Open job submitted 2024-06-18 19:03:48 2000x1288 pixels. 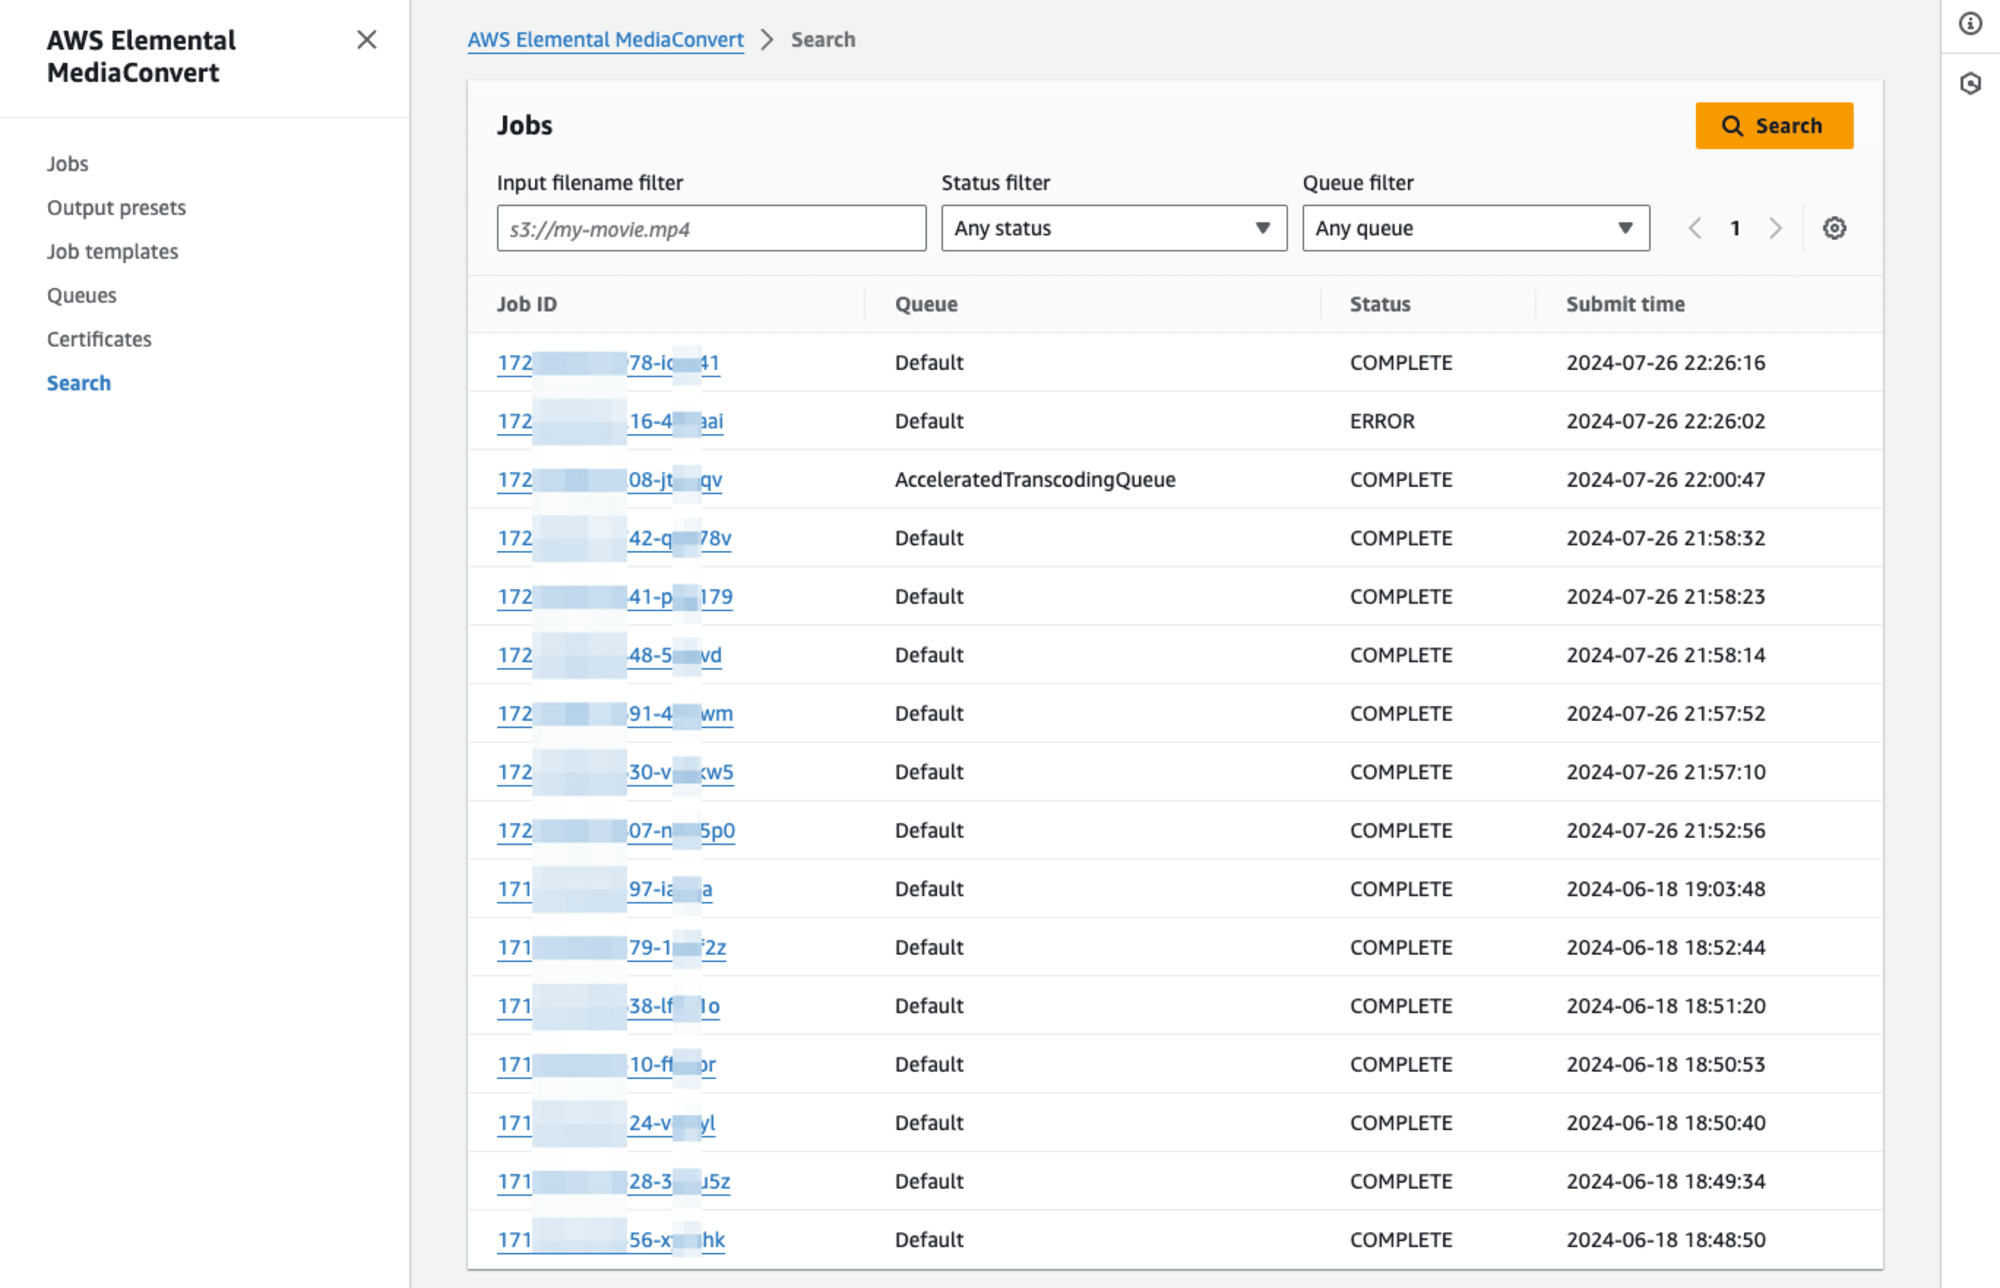coord(605,889)
